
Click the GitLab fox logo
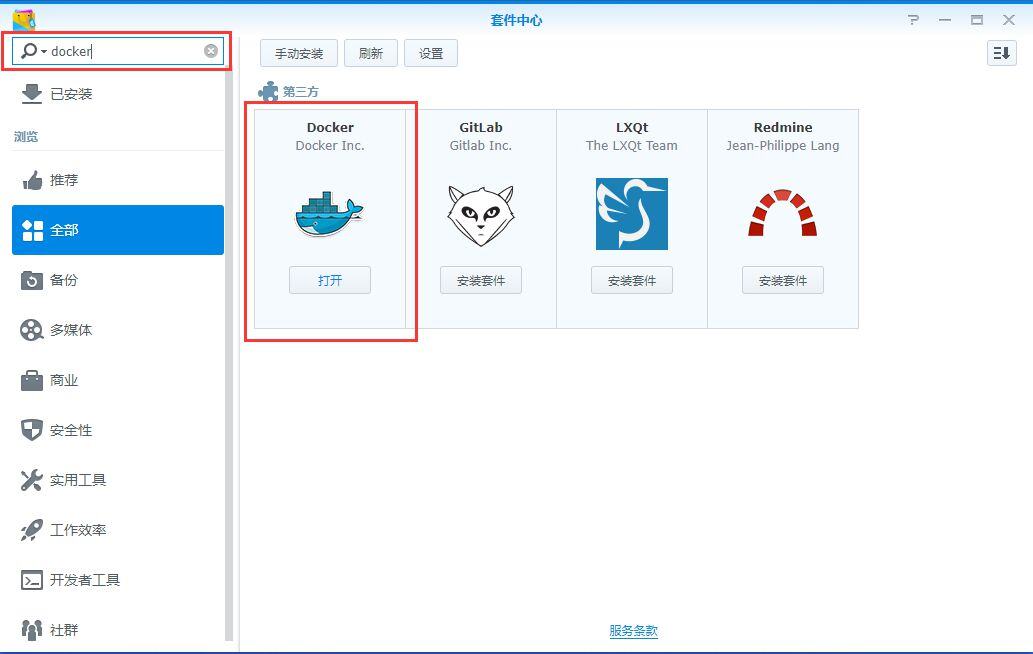click(481, 215)
